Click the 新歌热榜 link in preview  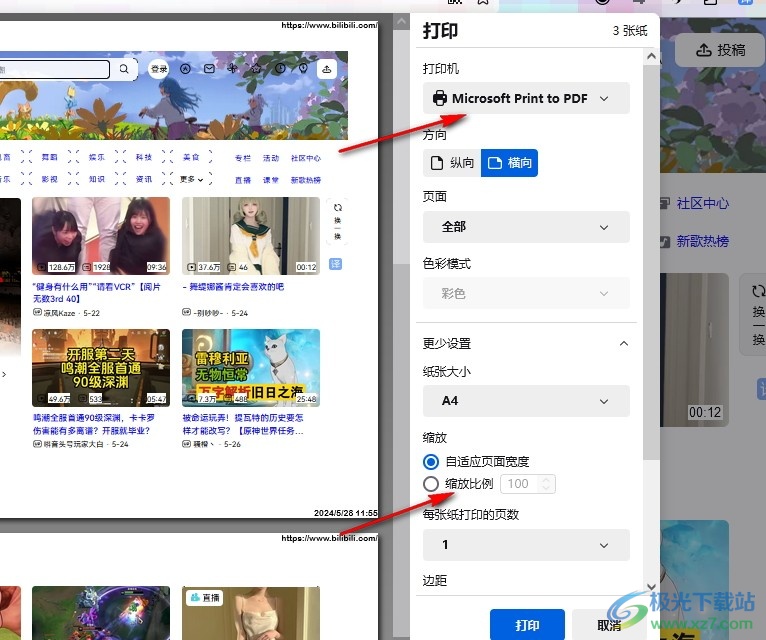pos(306,180)
